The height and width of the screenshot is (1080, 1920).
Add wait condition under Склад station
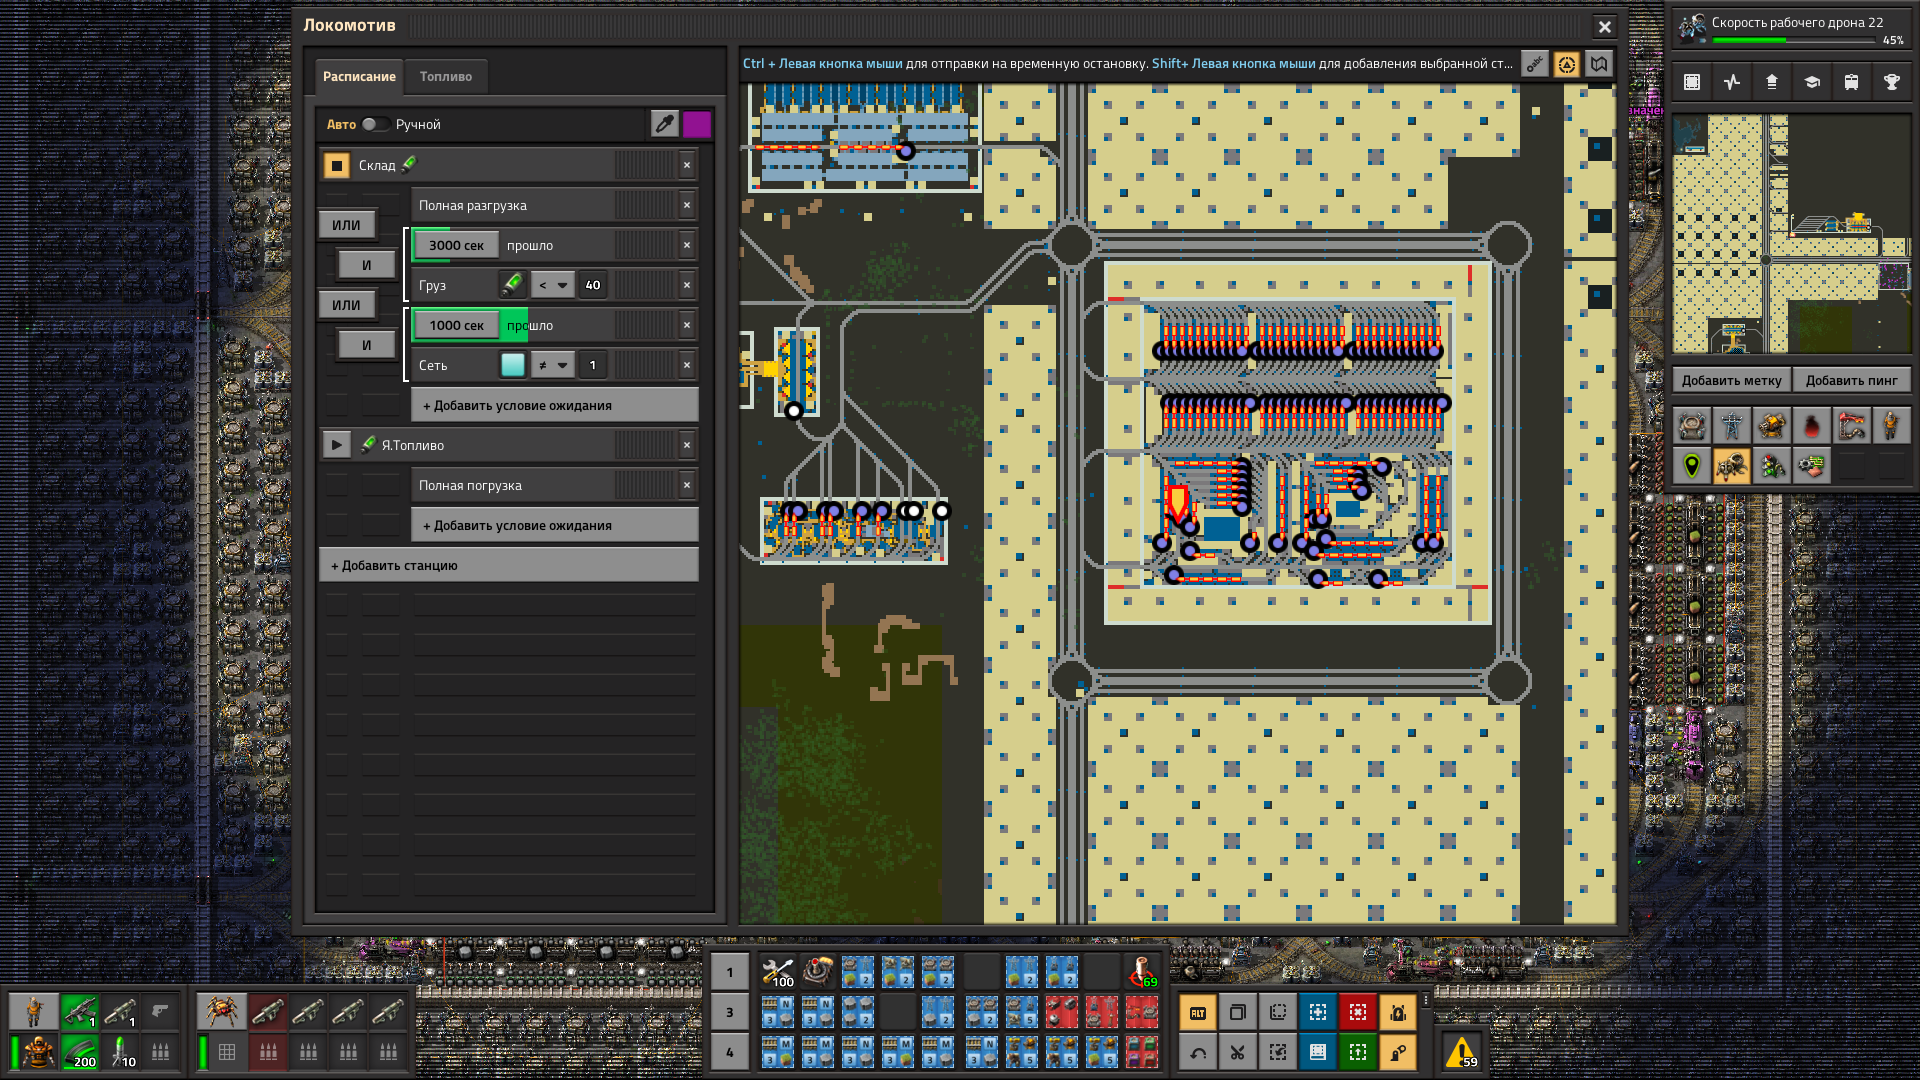point(555,405)
